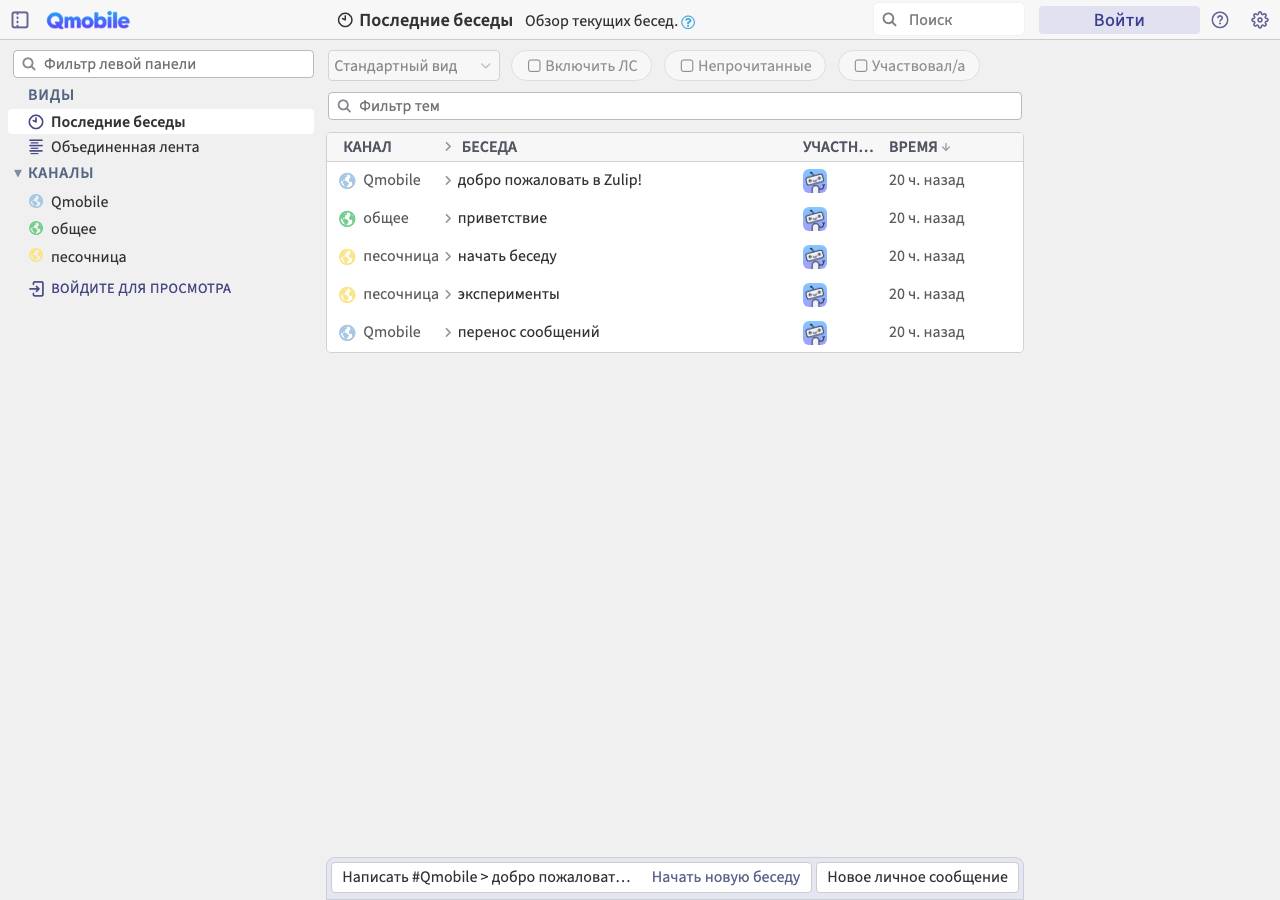The height and width of the screenshot is (900, 1280).
Task: Sort by the КАНАЛ column header
Action: [367, 147]
